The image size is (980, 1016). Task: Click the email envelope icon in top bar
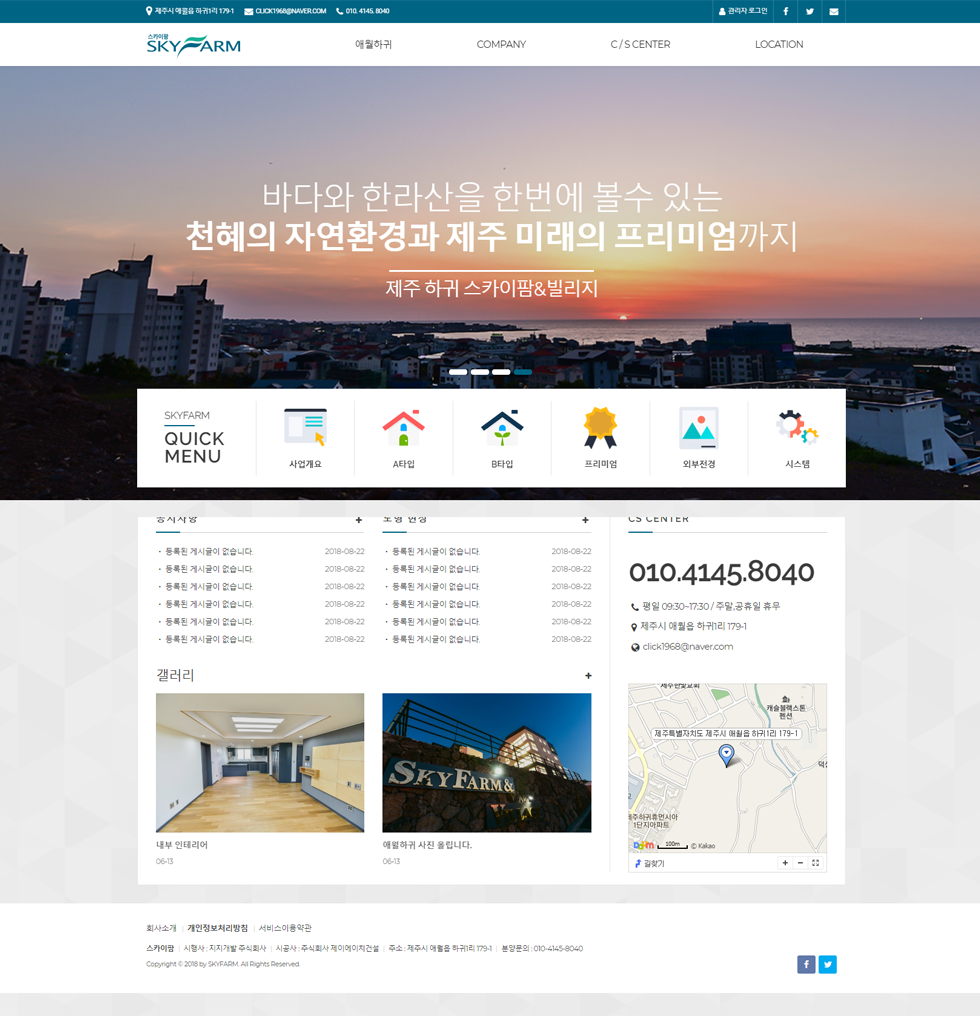(x=833, y=11)
